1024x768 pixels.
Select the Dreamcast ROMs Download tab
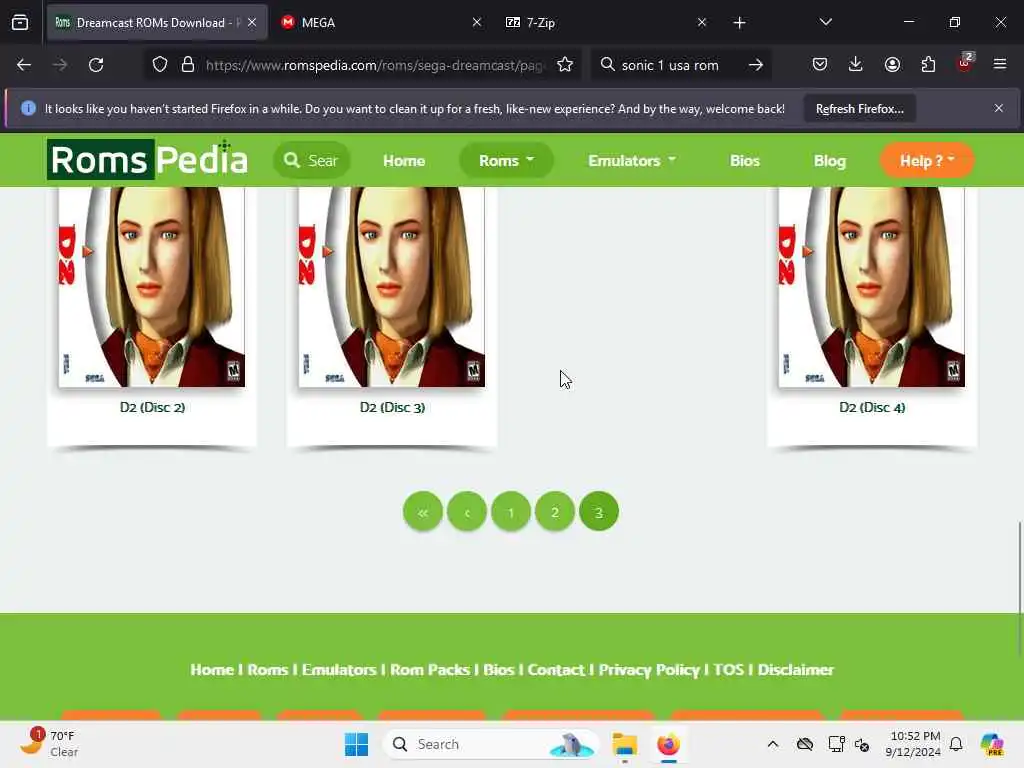(157, 23)
